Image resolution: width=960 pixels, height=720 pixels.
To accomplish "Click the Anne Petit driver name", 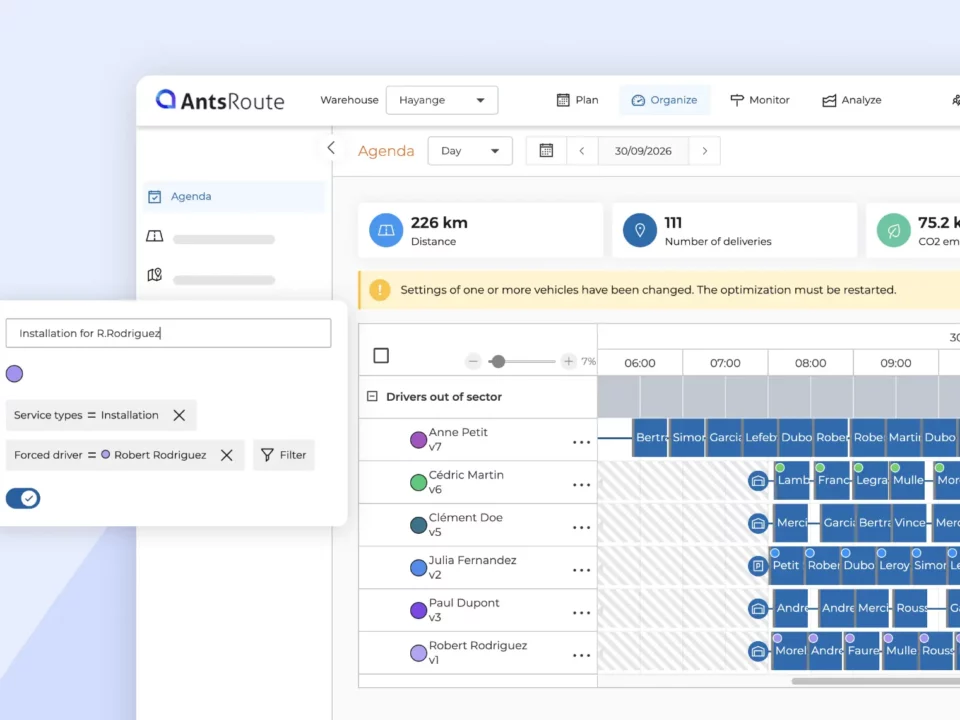I will [458, 432].
